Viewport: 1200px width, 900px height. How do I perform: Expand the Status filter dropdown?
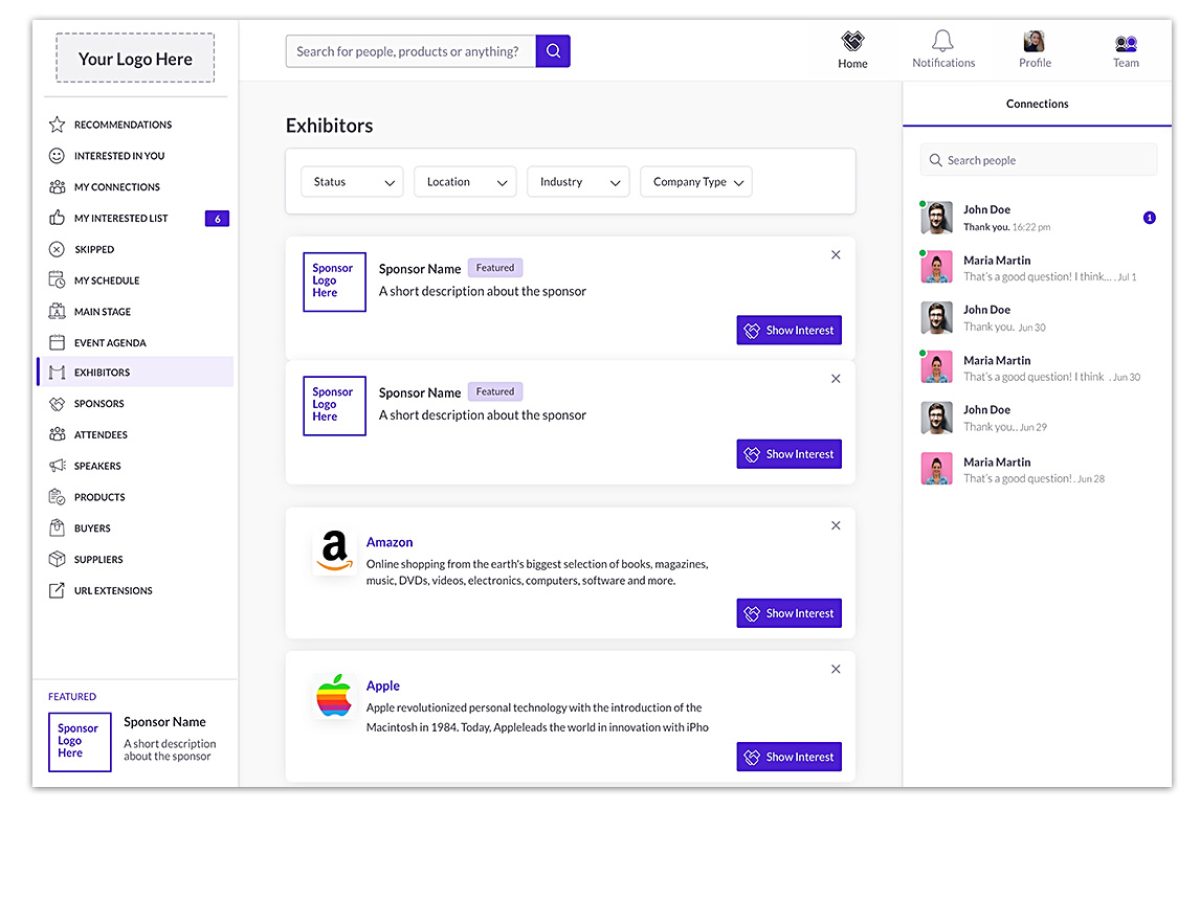(x=352, y=182)
